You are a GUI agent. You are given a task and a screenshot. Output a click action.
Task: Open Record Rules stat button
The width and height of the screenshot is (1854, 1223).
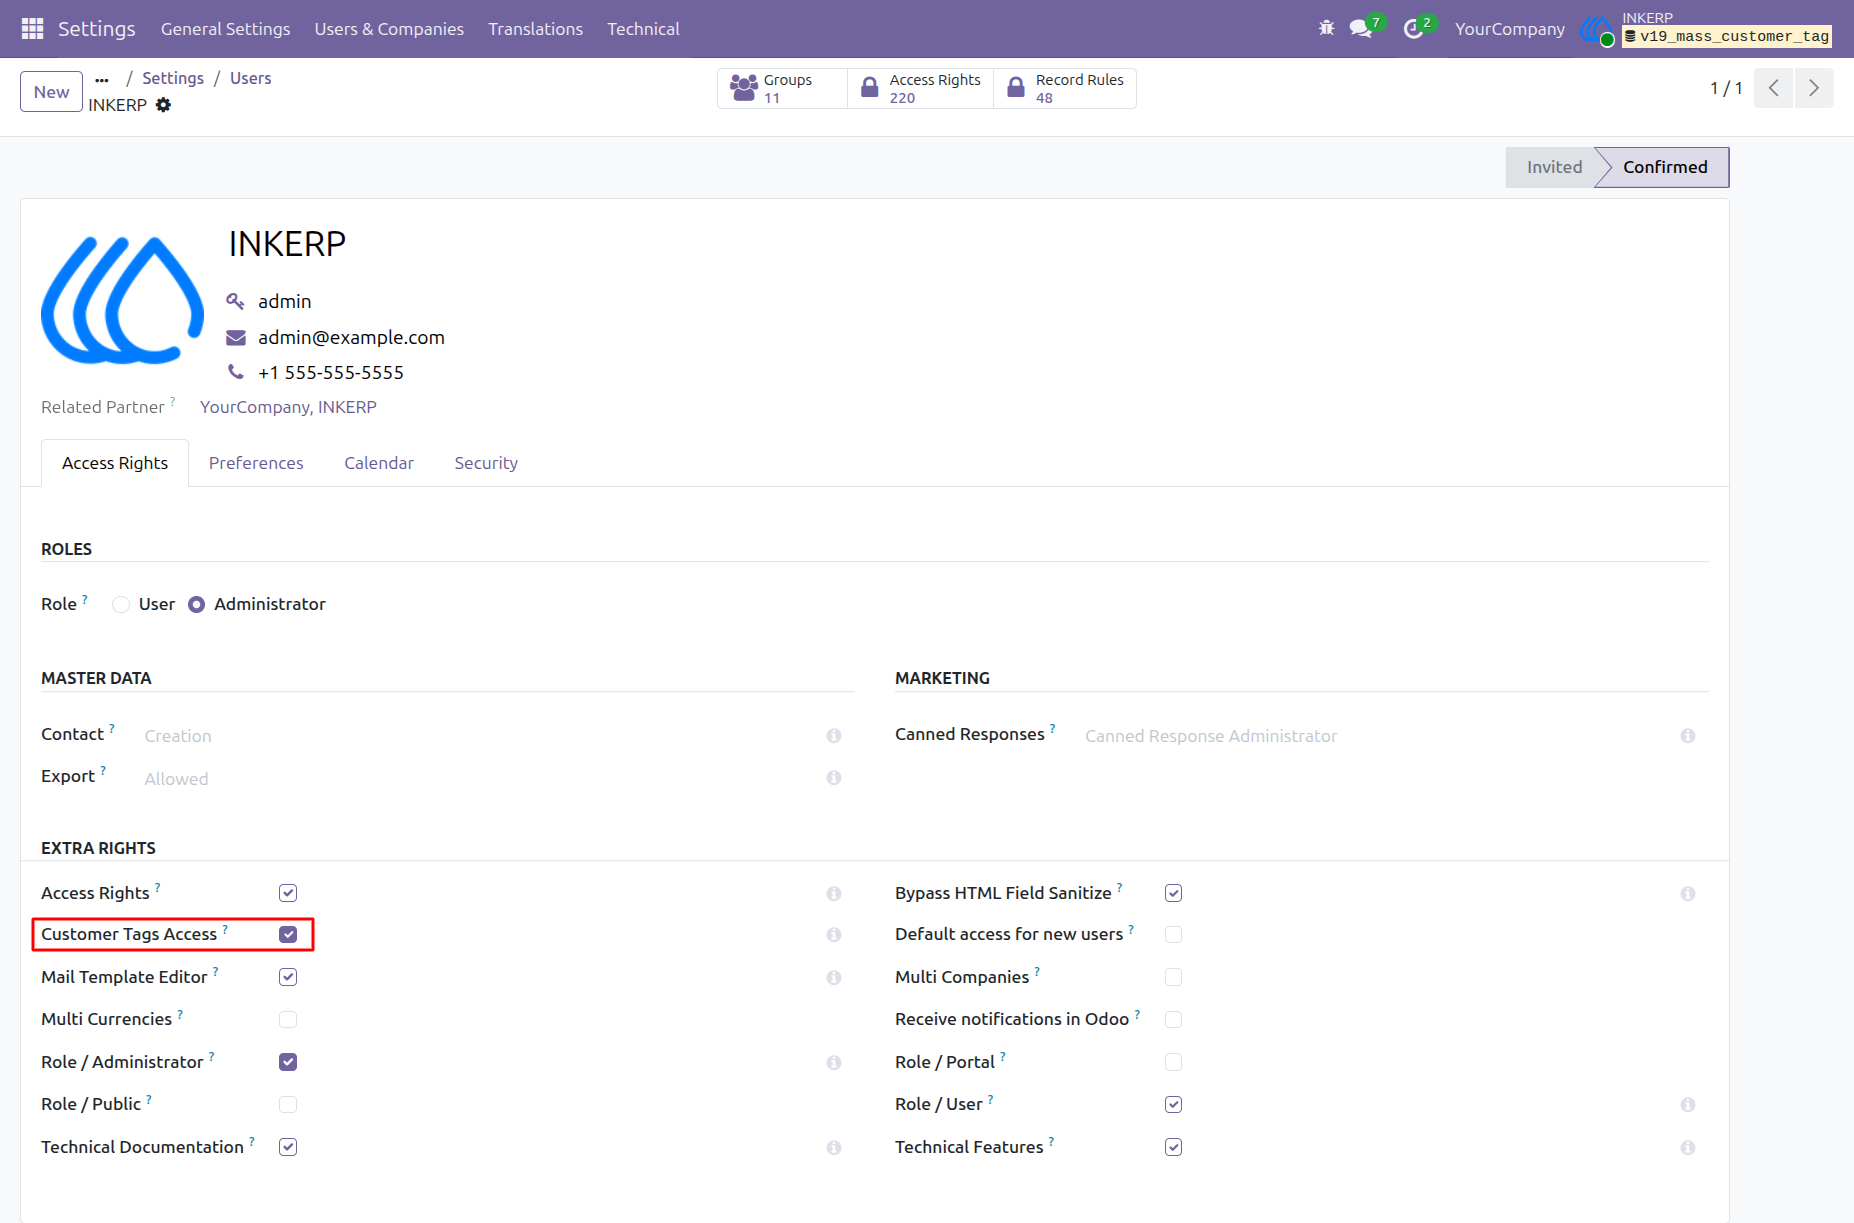(x=1065, y=88)
